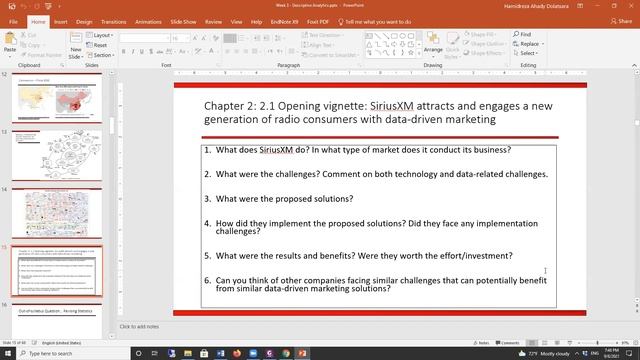Click the Undo icon in title bar
This screenshot has width=640, height=360.
point(24,6)
